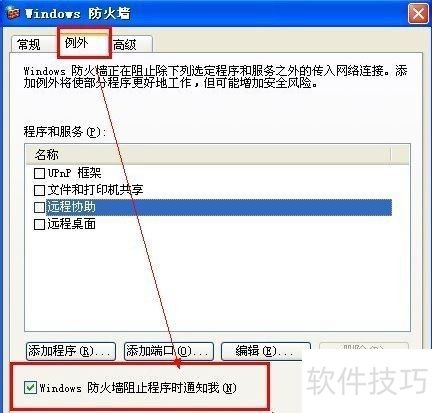Toggle Windows 防火墙阻止程序时通知我 checkbox
432x413 pixels.
point(31,387)
